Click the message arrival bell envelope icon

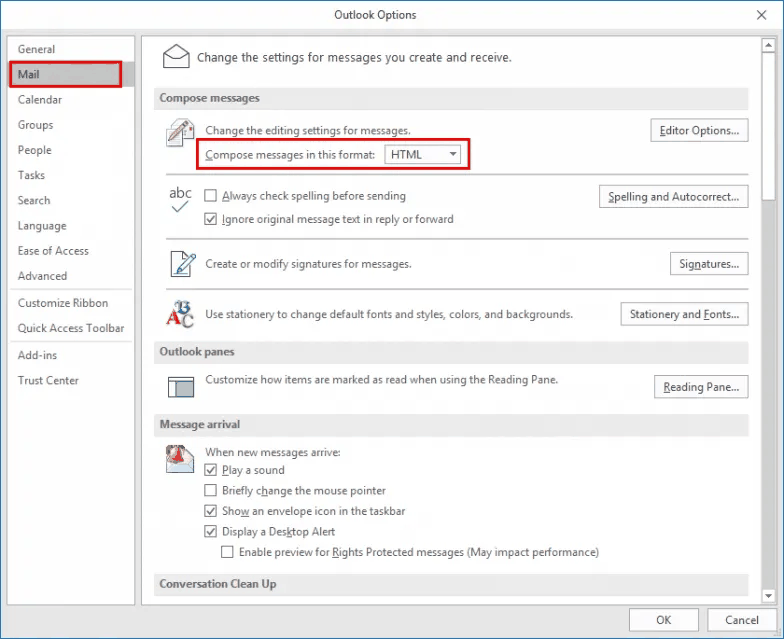180,459
